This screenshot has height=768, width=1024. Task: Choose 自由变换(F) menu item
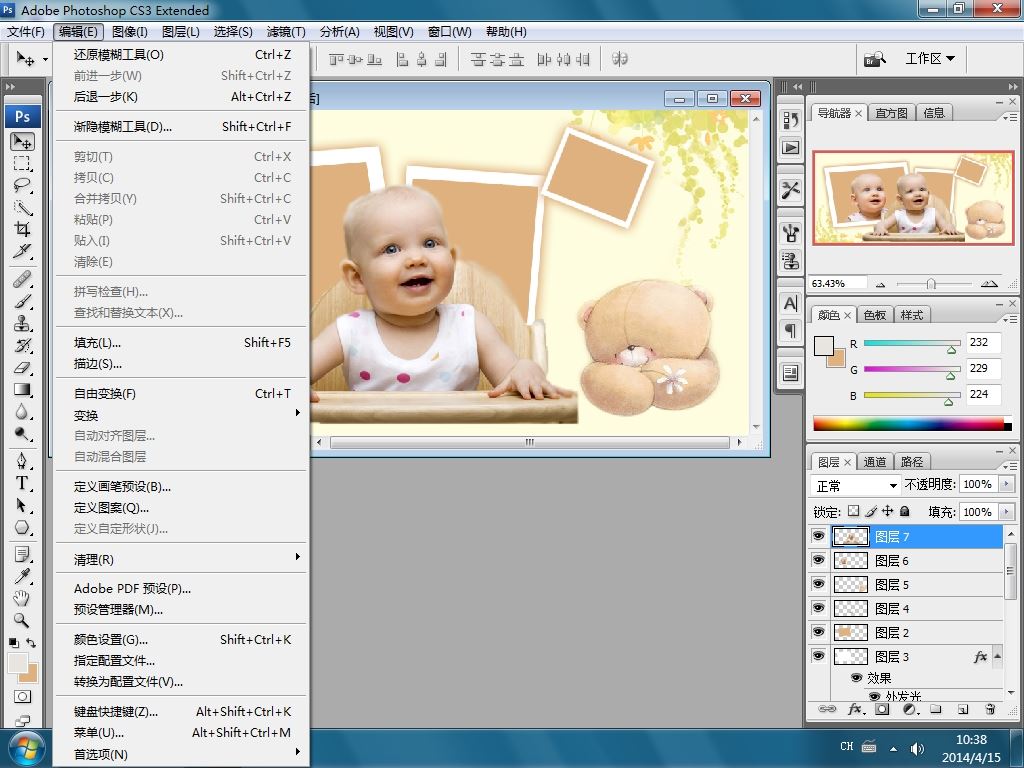tap(181, 394)
